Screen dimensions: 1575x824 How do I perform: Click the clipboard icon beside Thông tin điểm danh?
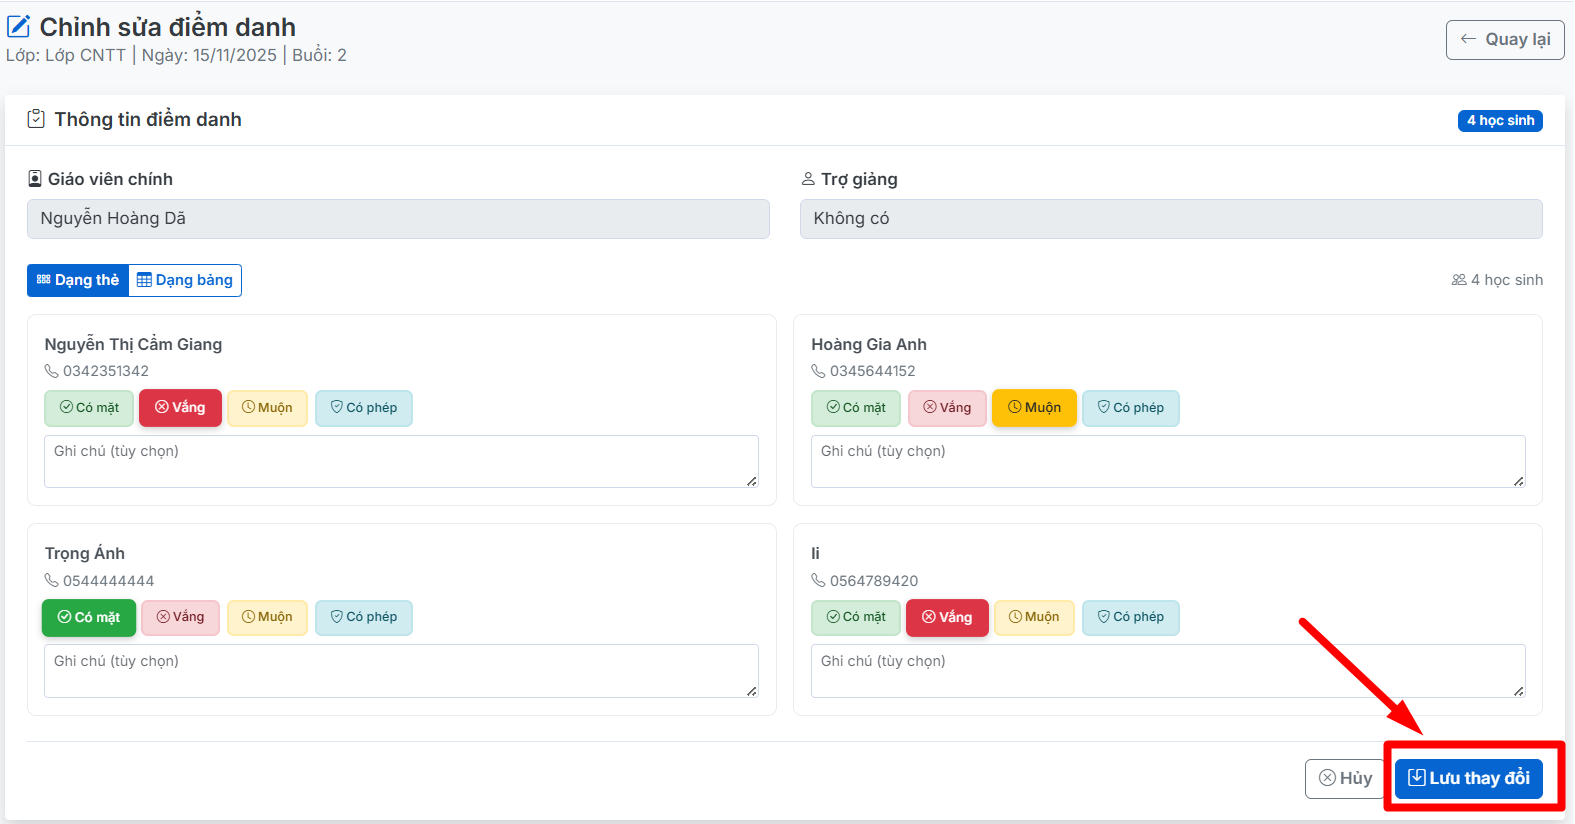click(36, 119)
